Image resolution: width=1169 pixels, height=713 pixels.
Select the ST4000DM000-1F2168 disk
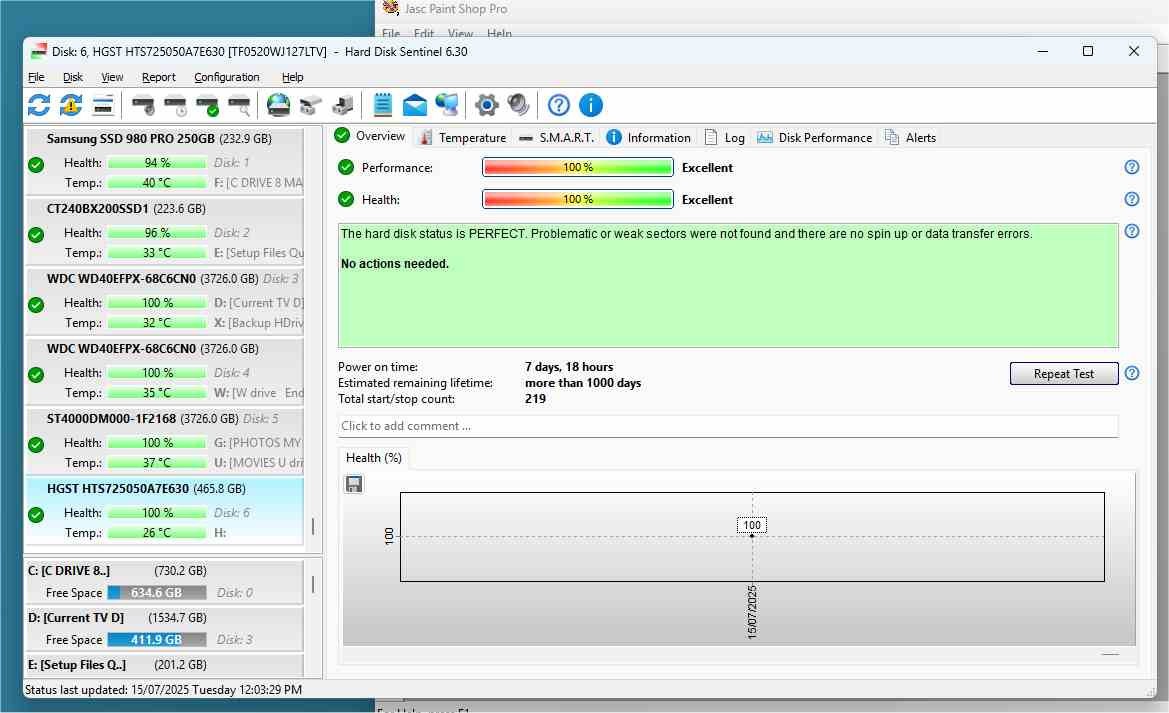(x=165, y=441)
